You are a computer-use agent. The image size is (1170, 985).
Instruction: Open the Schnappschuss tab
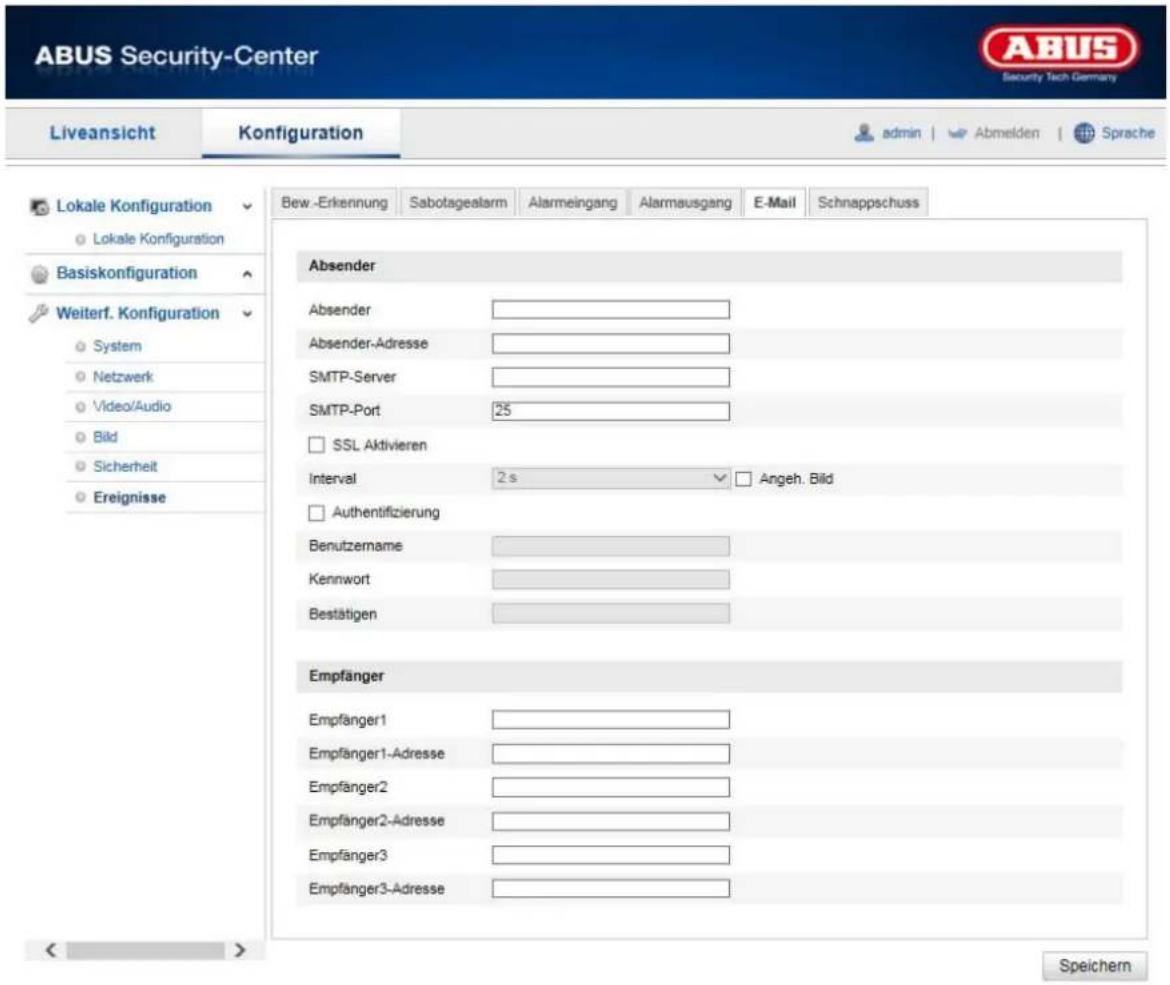click(868, 203)
